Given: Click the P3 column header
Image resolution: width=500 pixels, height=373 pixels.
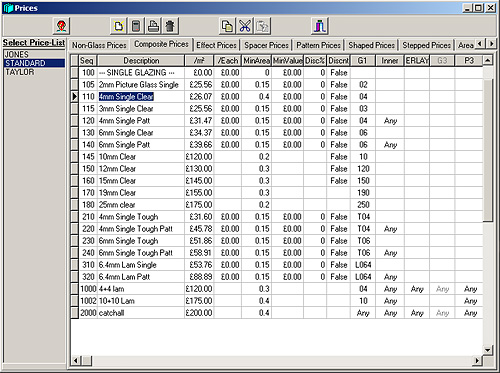Looking at the screenshot, I should point(469,61).
